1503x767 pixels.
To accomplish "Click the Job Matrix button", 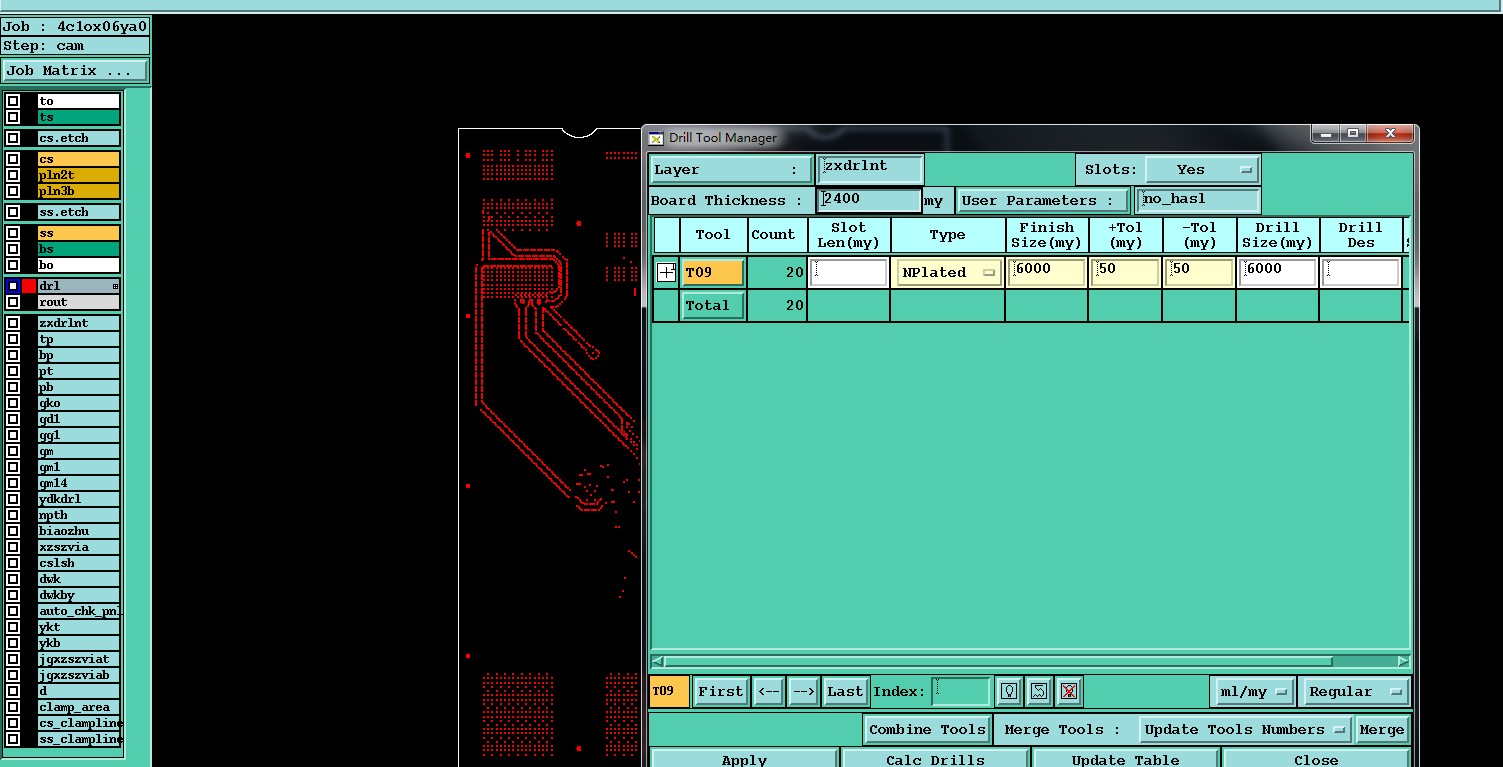I will 75,70.
